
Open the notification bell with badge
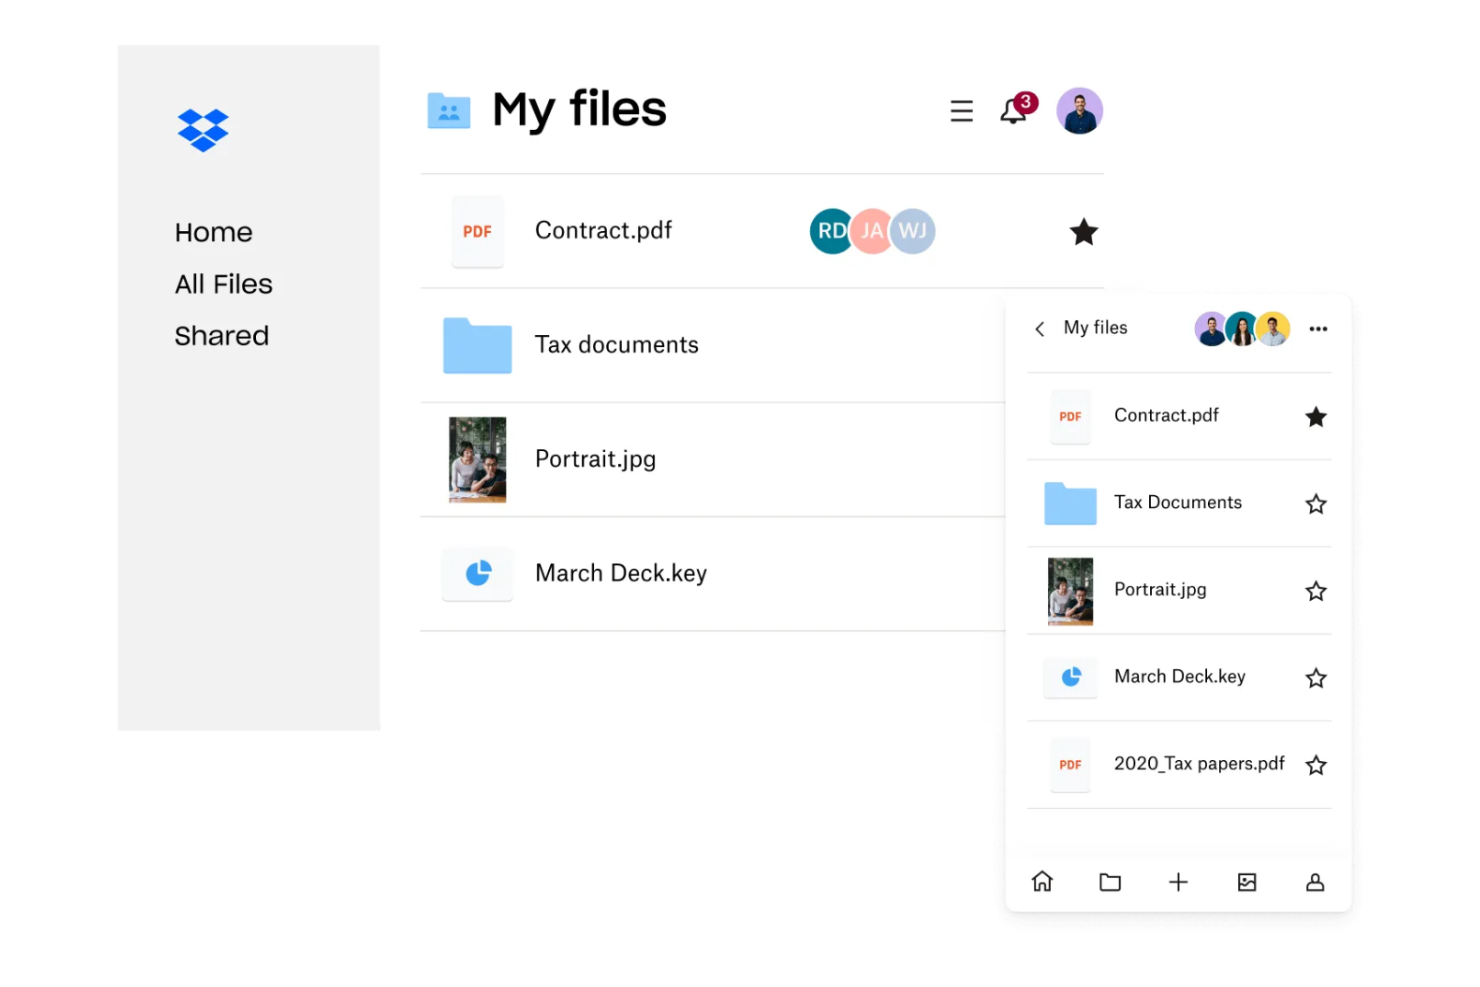1014,111
